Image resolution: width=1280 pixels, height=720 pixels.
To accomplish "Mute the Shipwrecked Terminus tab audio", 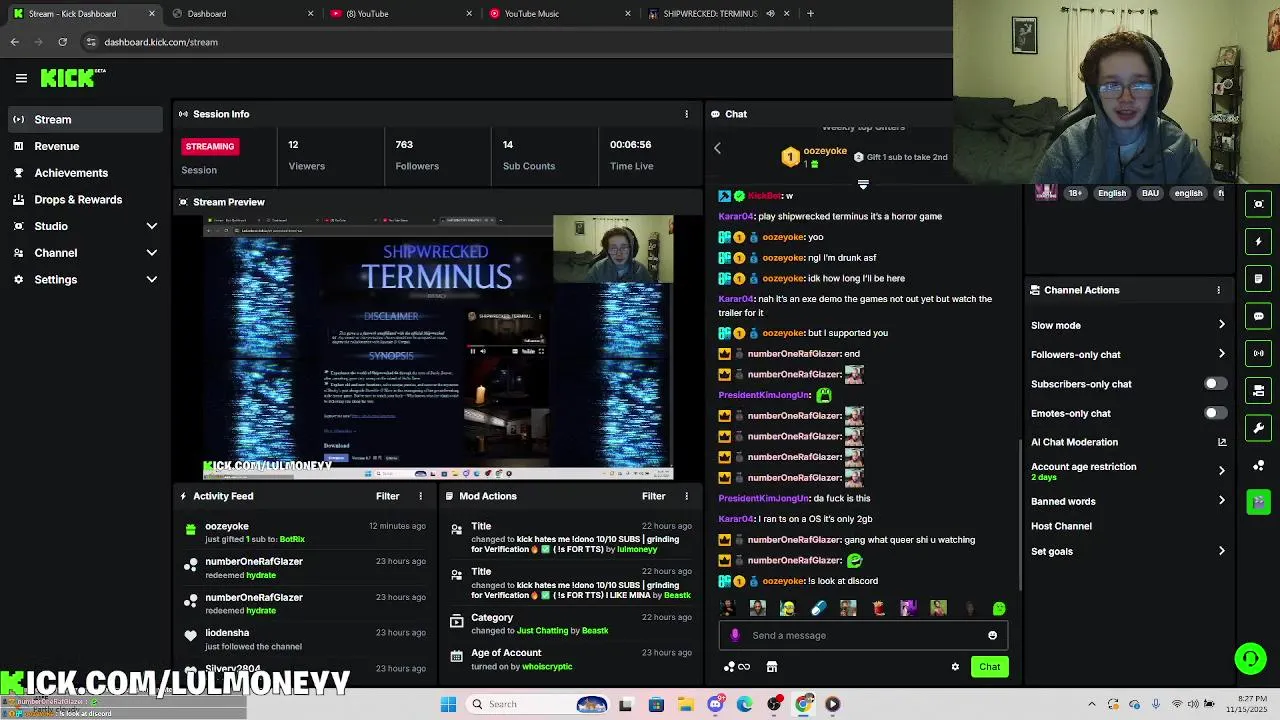I will [x=770, y=14].
